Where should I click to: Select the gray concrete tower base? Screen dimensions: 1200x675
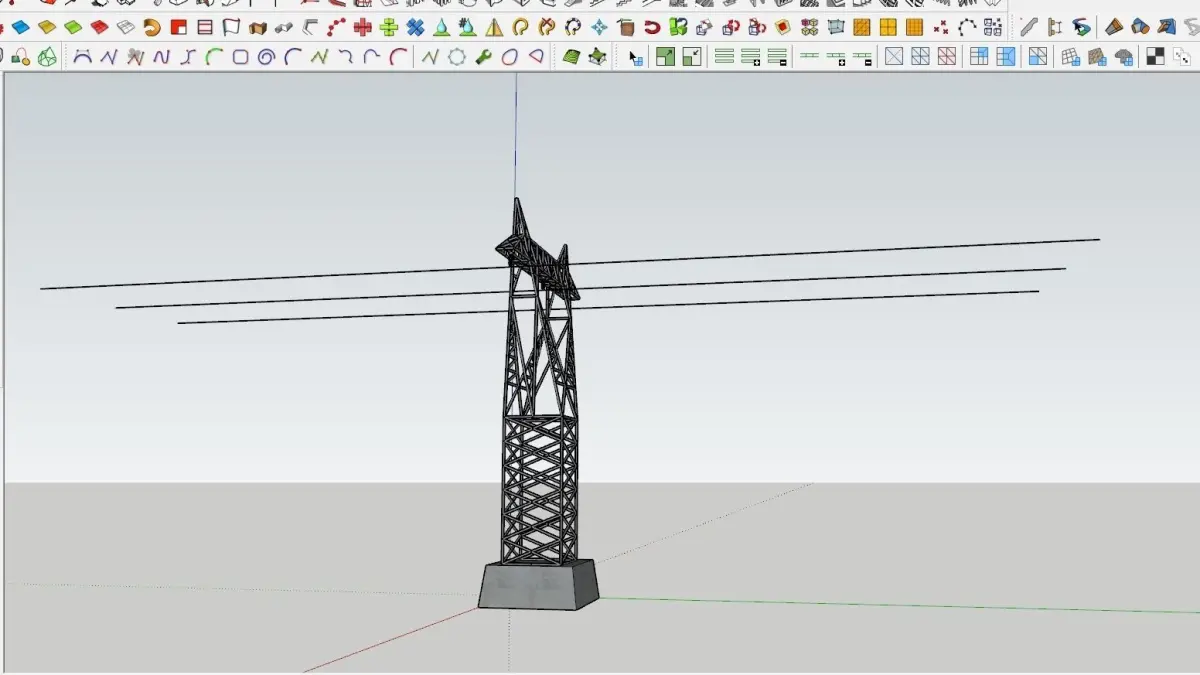539,585
